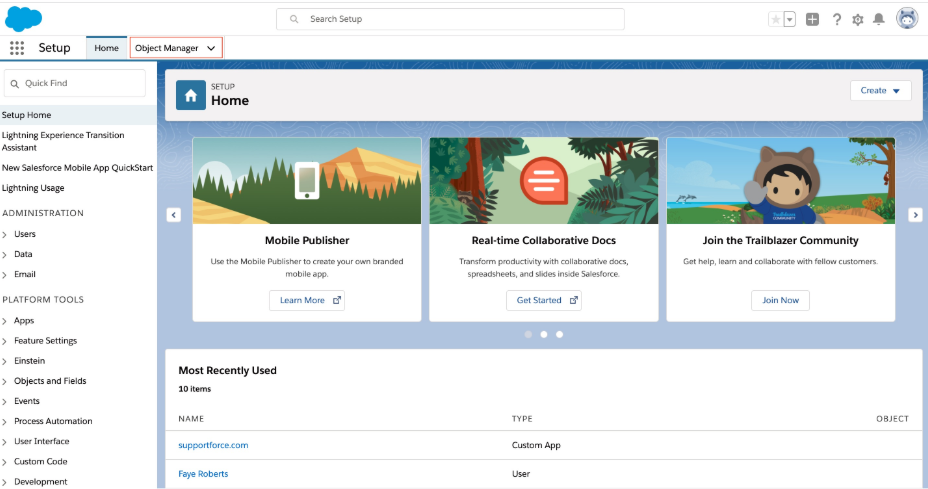Screen dimensions: 928x489
Task: Switch to the Home tab
Action: pos(106,48)
